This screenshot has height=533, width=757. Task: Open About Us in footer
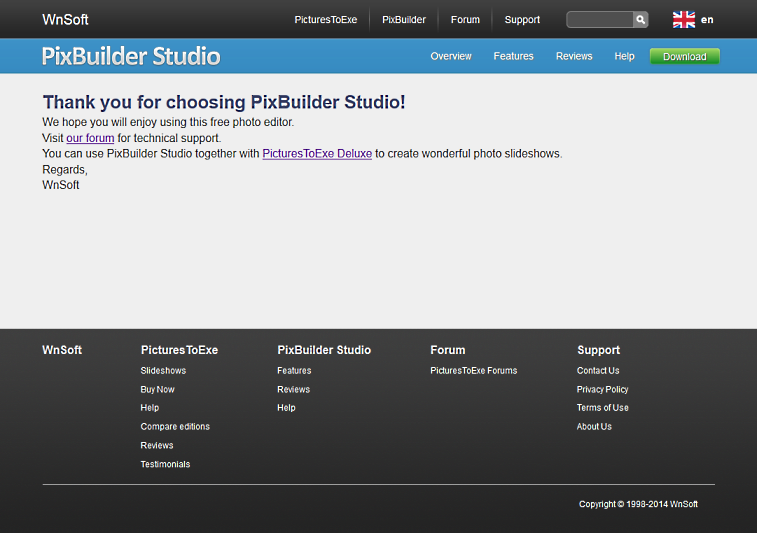pyautogui.click(x=594, y=427)
